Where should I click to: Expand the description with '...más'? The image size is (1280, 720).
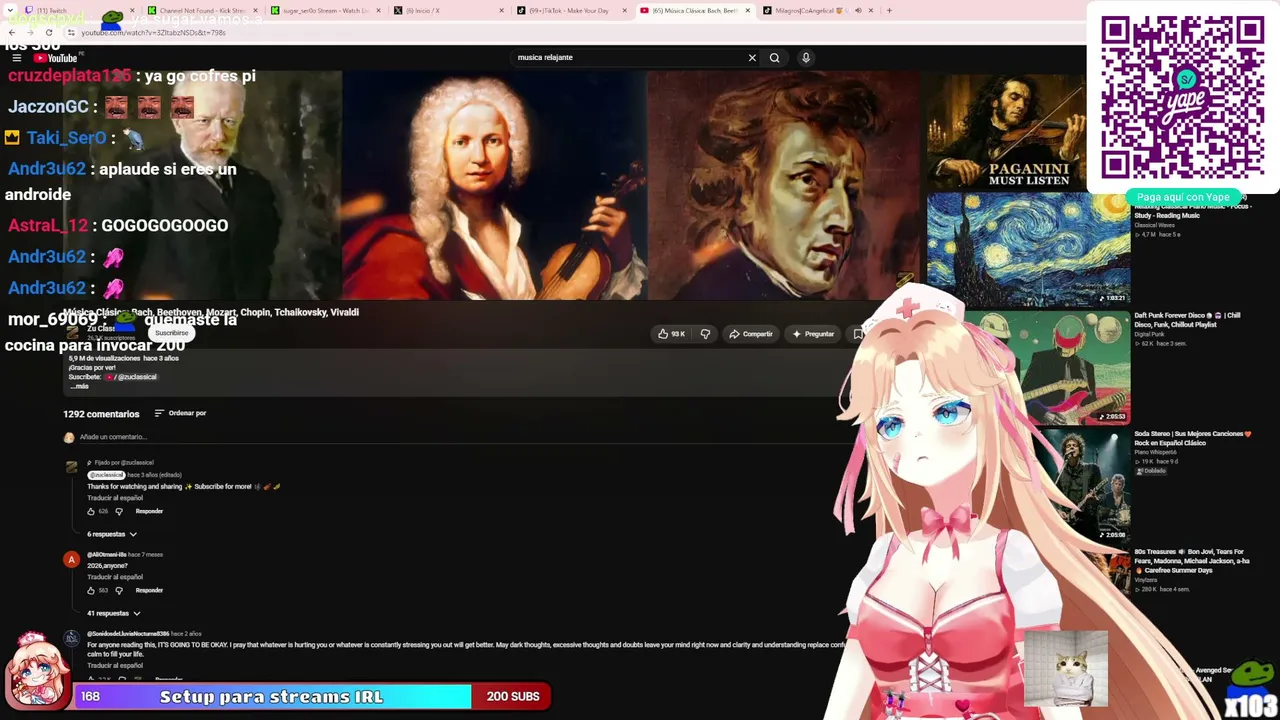(x=79, y=386)
